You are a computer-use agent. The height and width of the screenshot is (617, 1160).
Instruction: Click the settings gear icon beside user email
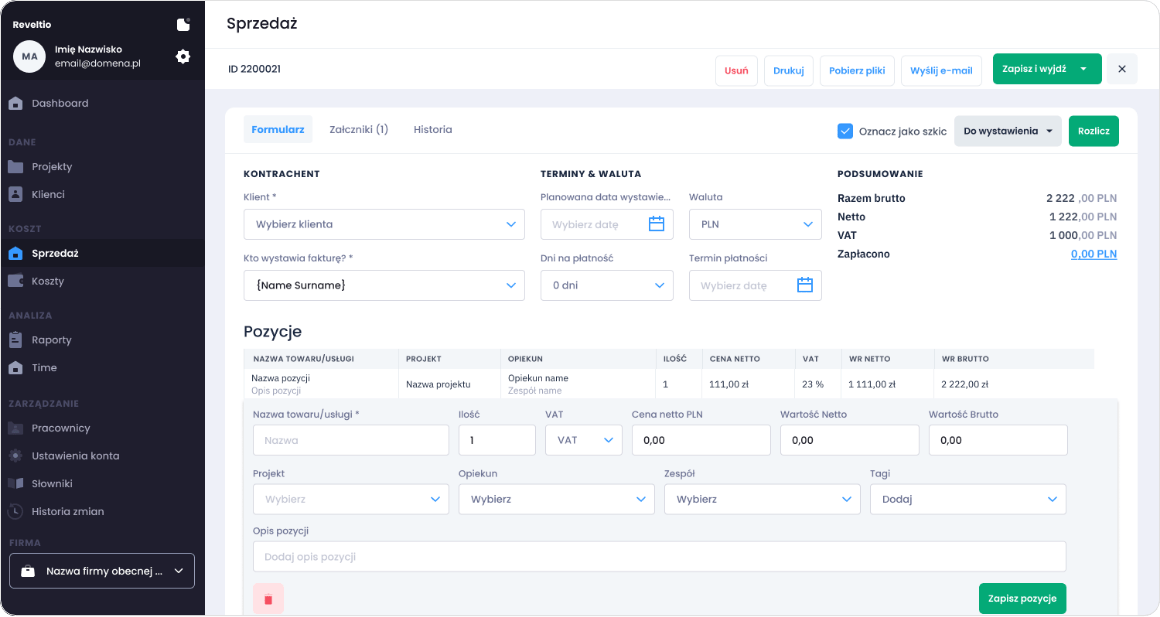(183, 57)
